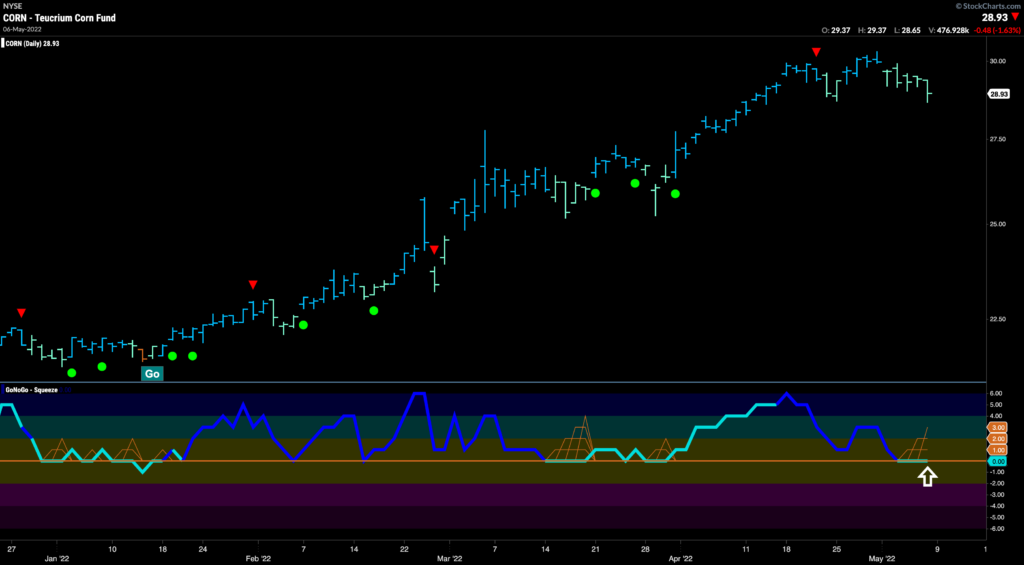Click the 'GoNoGo - Squeeze' indicator label
The image size is (1024, 565).
[x=31, y=389]
